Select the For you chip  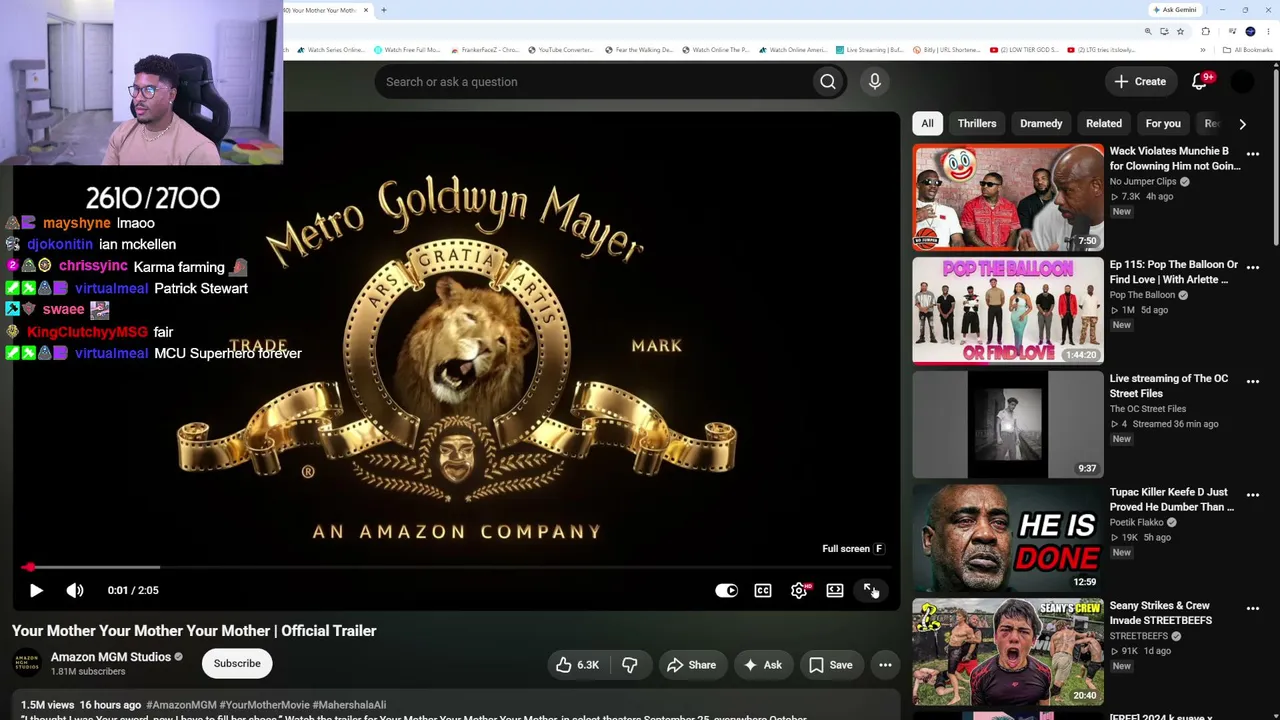pos(1163,123)
